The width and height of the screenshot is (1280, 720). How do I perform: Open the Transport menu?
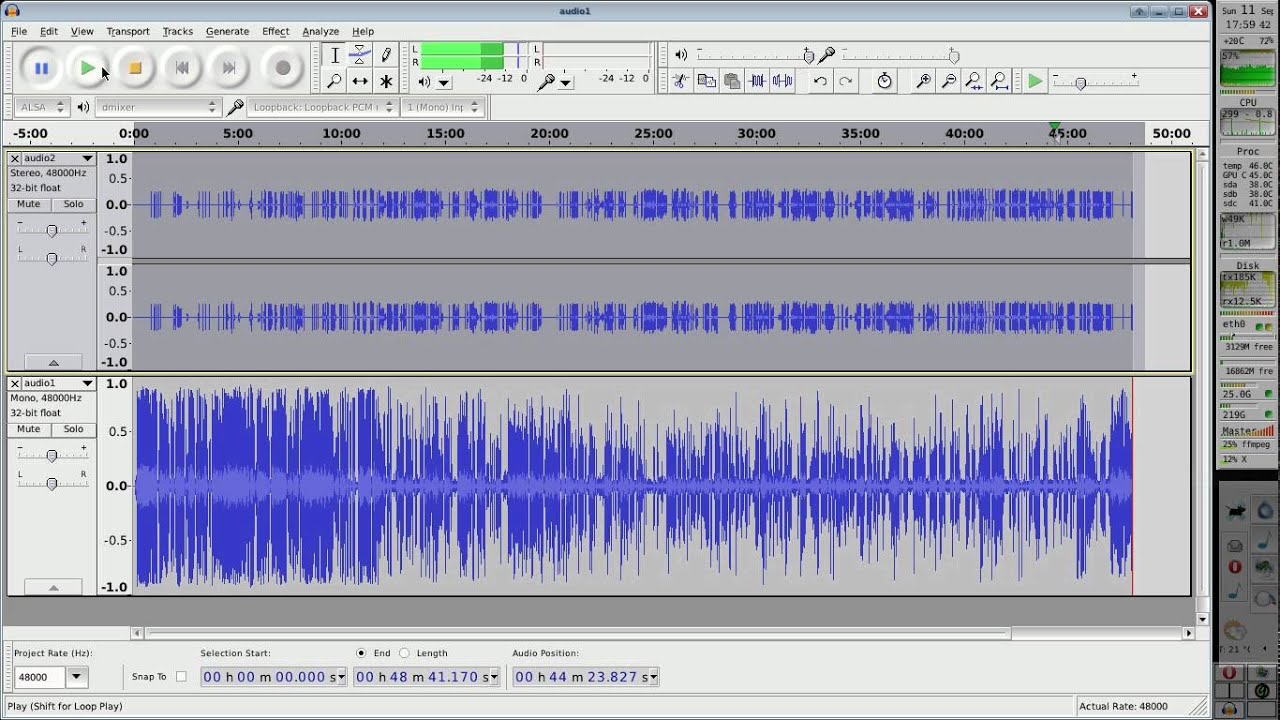(128, 31)
